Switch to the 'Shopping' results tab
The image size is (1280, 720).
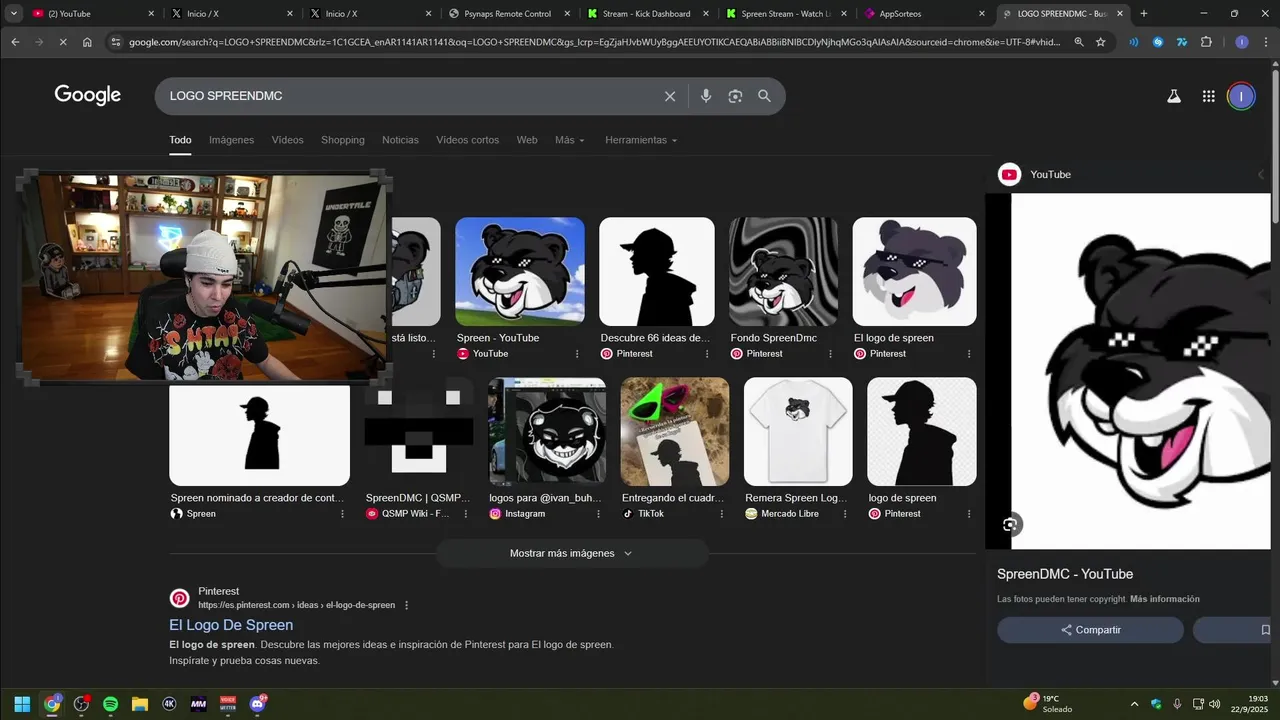pos(343,140)
